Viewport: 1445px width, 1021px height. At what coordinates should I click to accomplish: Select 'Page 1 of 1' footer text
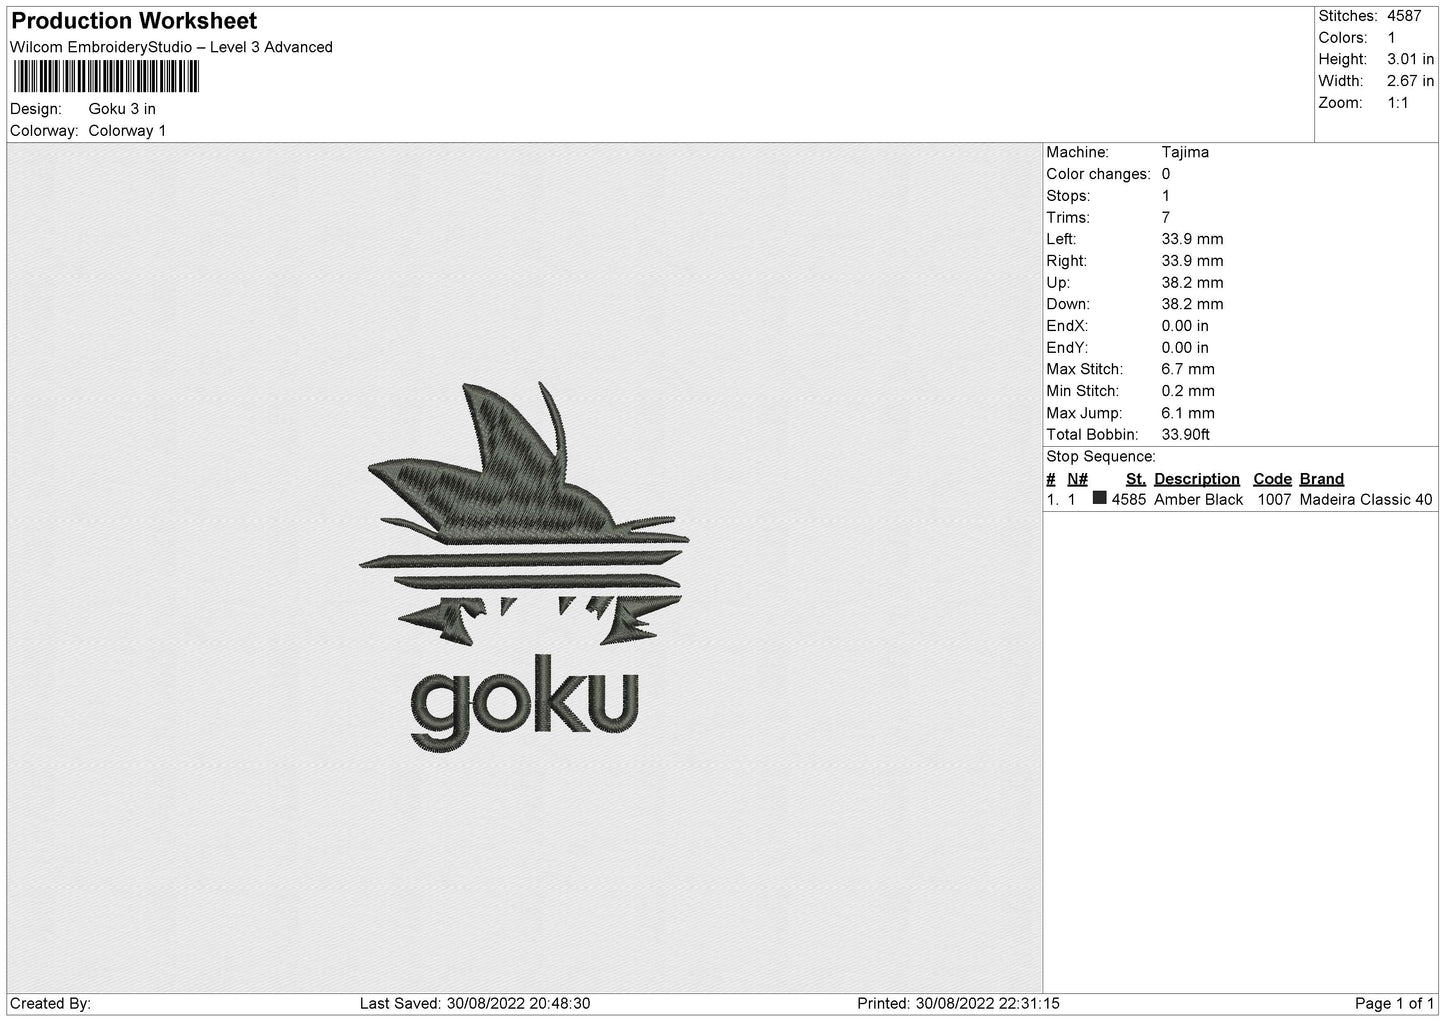tap(1394, 1003)
